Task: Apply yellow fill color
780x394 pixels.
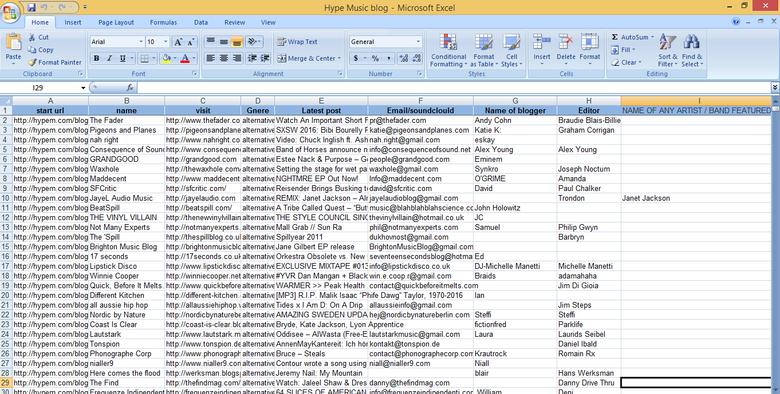Action: (166, 59)
